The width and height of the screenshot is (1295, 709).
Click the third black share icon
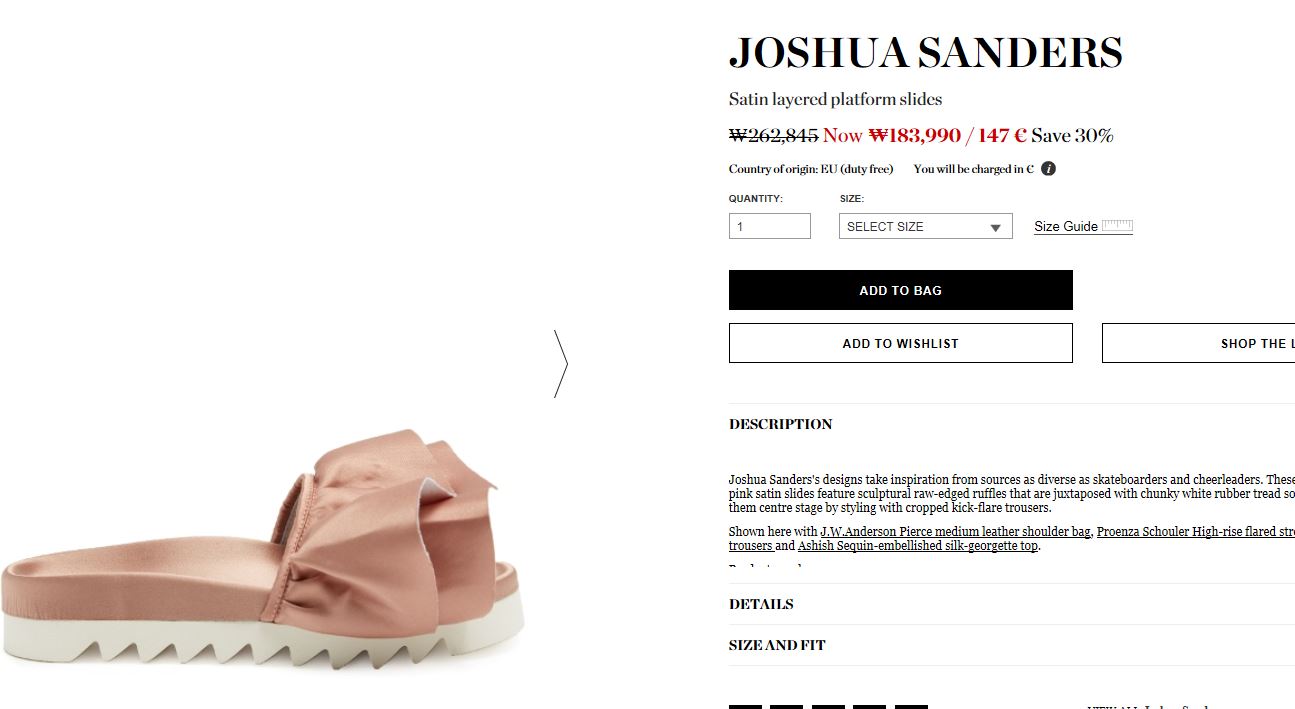[x=828, y=706]
